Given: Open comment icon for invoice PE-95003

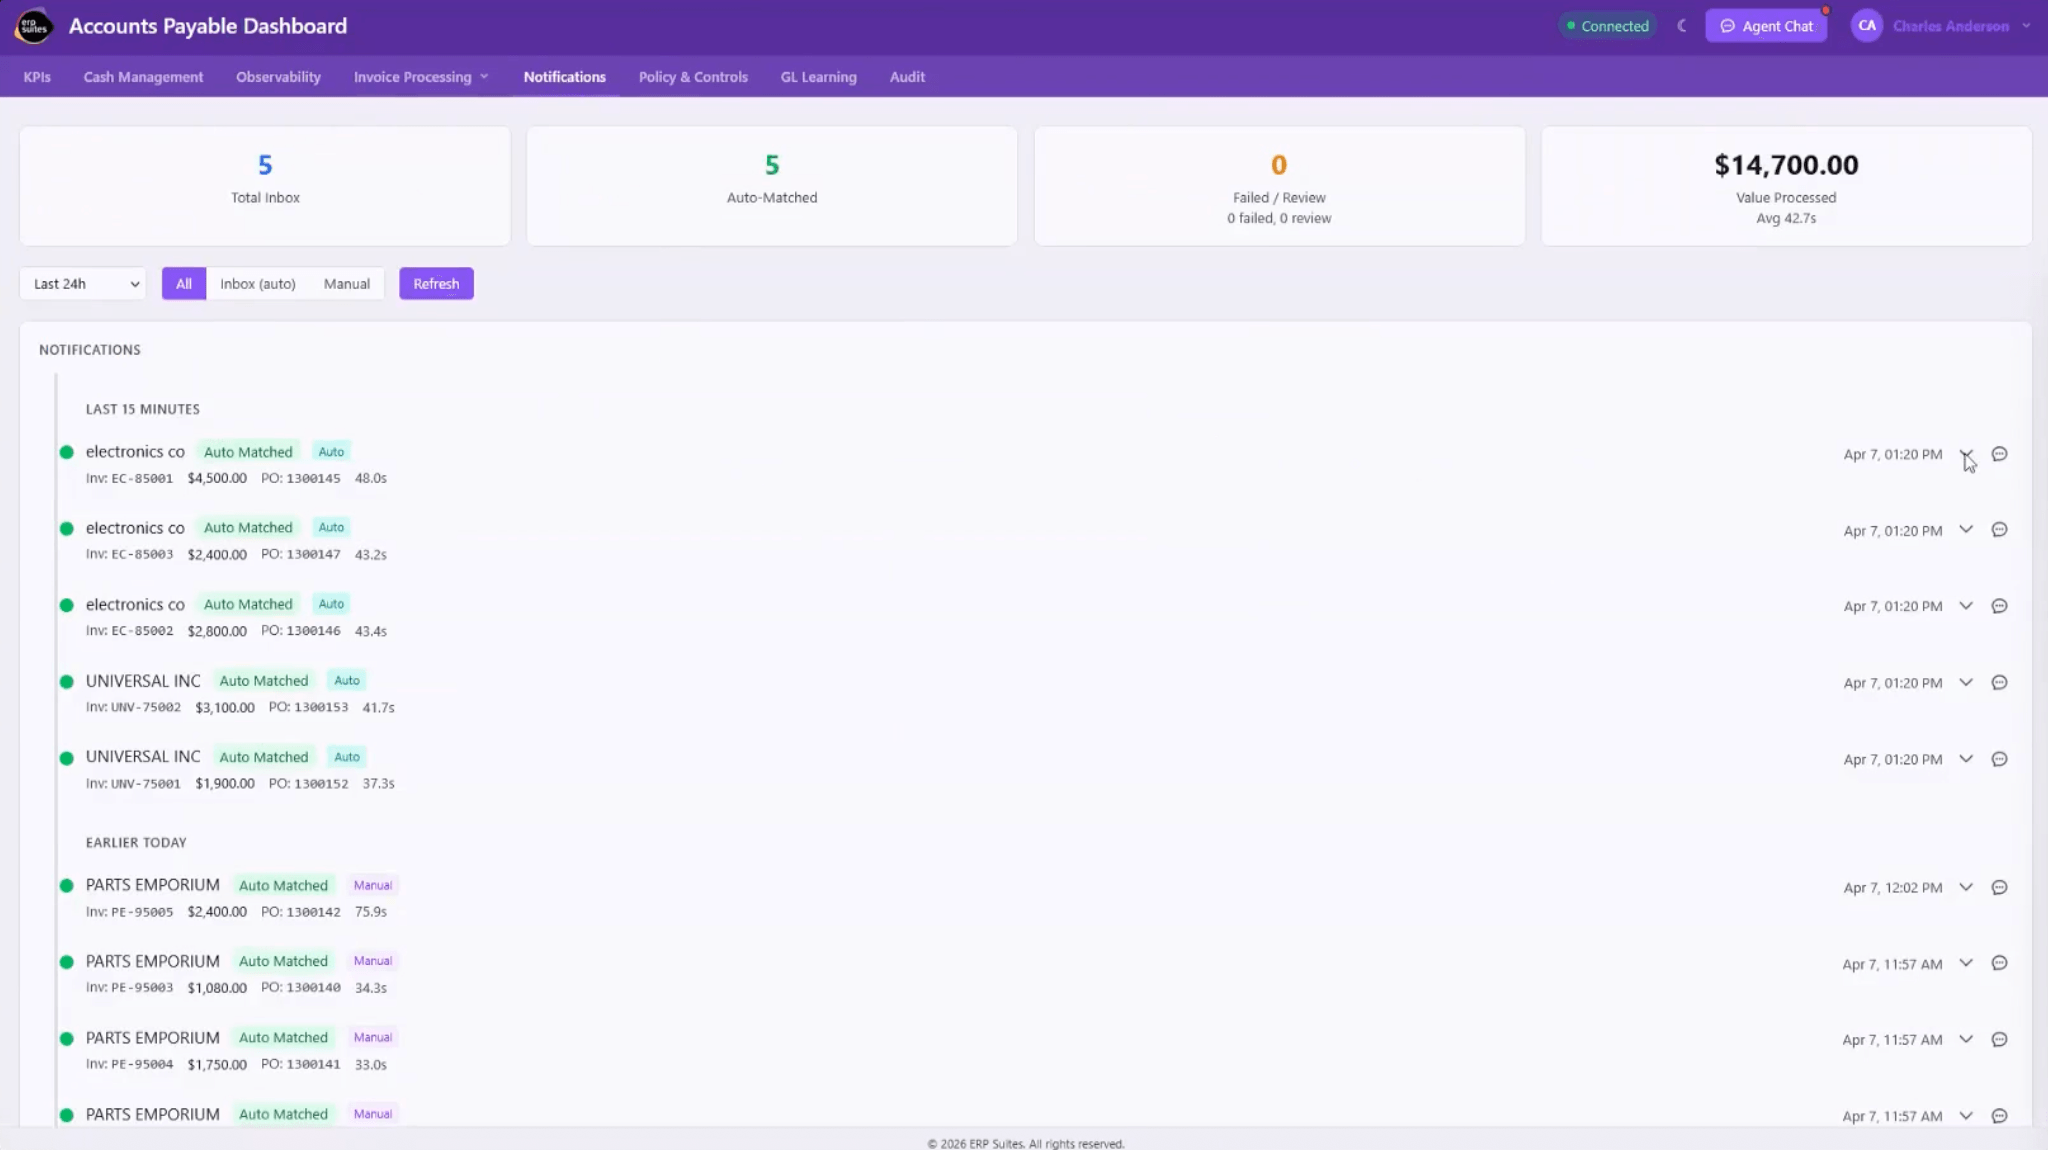Looking at the screenshot, I should pos(1999,964).
